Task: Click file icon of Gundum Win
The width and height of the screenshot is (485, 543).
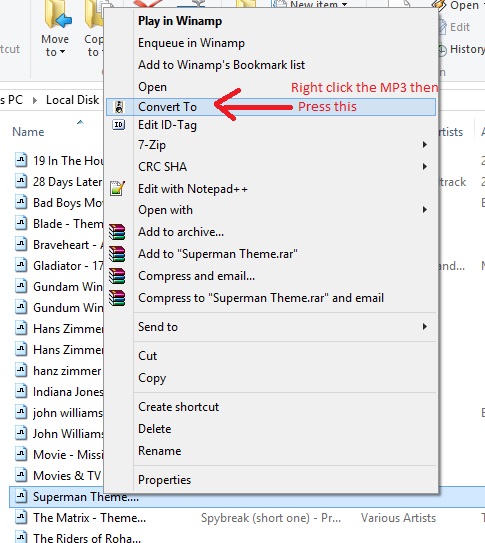Action: coord(21,307)
